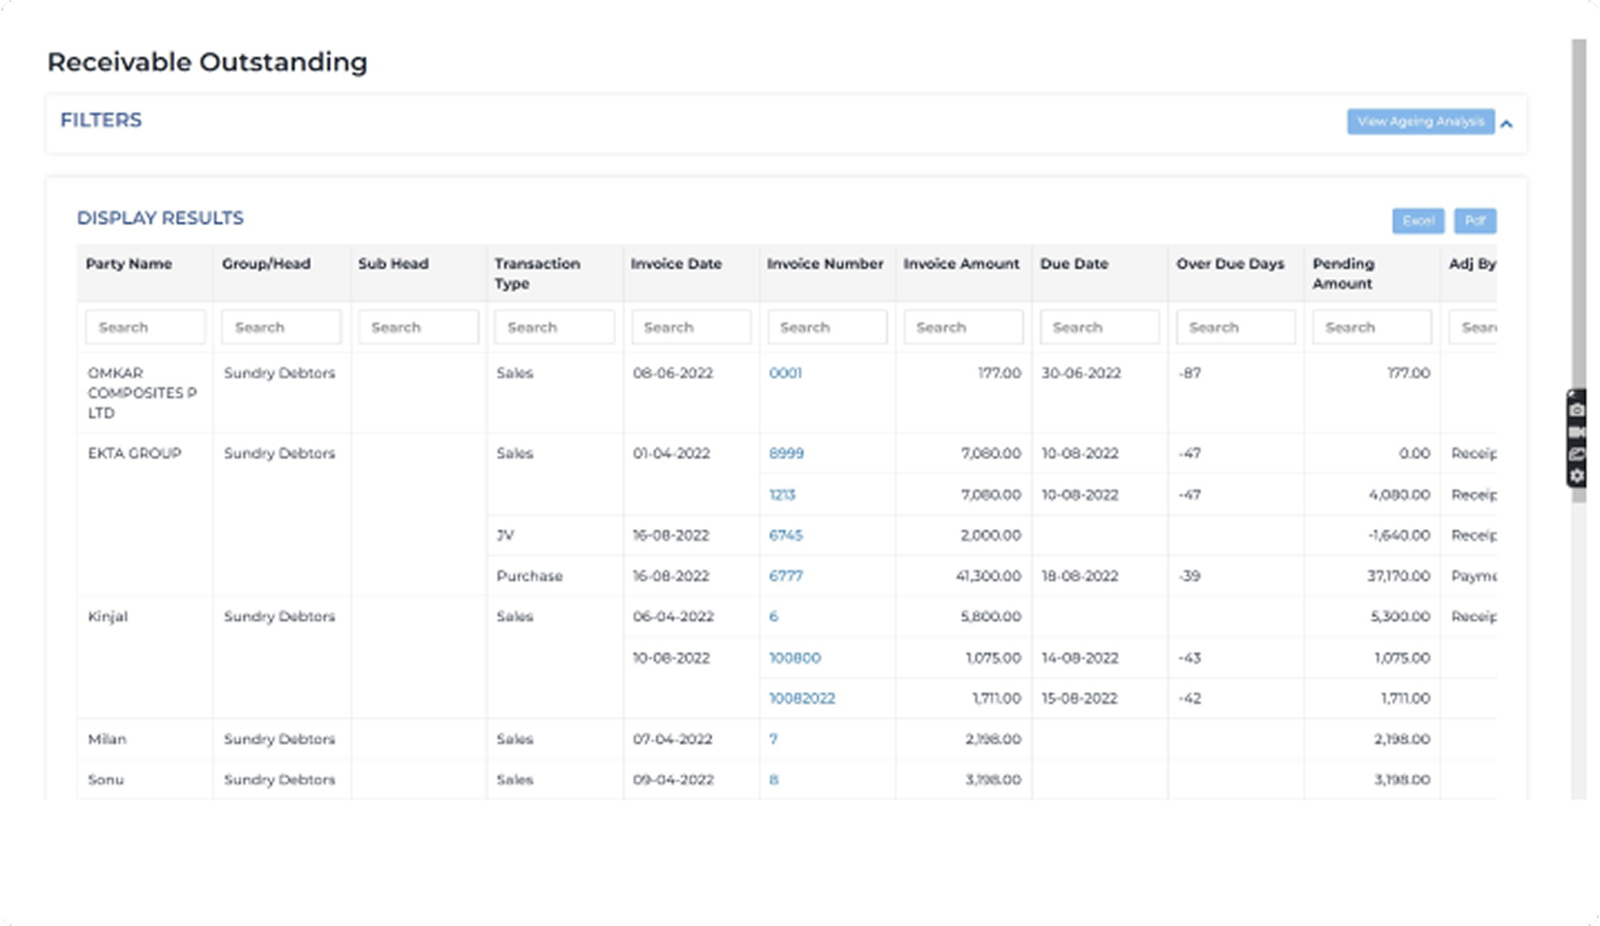Viewport: 1600px width, 926px height.
Task: Open the settings gear icon
Action: (x=1577, y=476)
